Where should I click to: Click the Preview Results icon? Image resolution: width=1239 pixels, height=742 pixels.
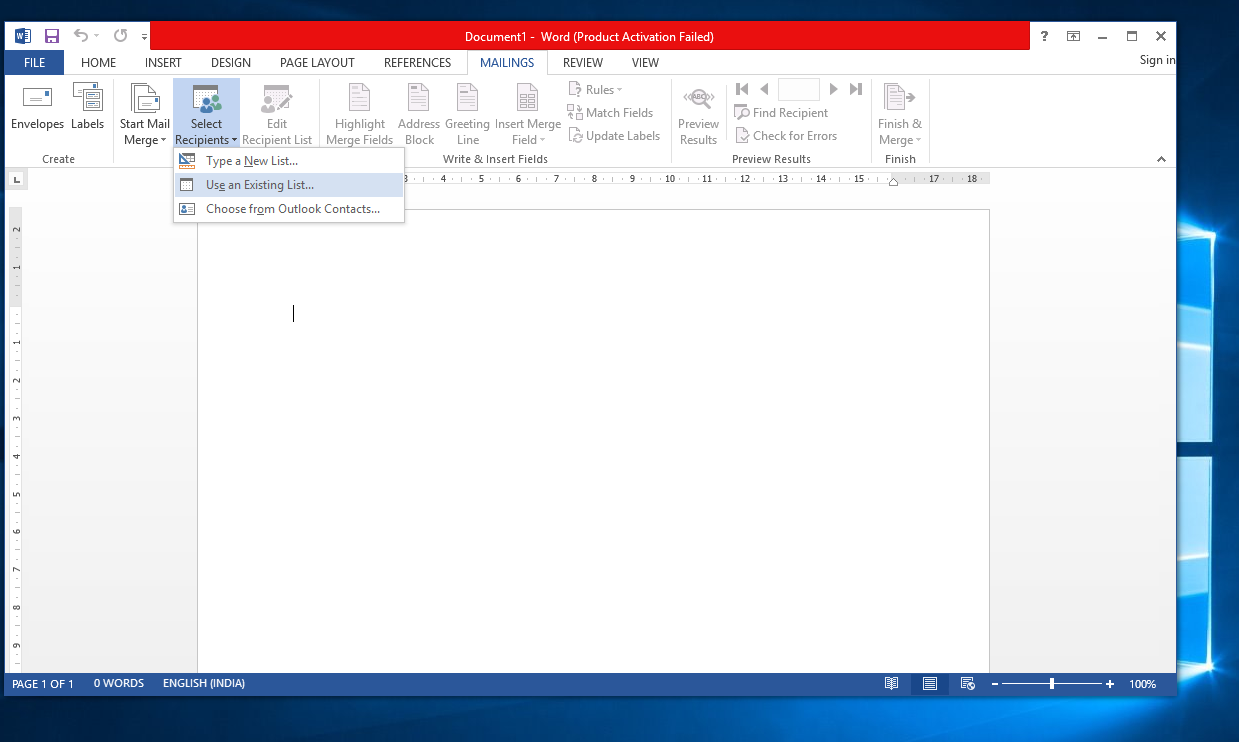click(698, 99)
